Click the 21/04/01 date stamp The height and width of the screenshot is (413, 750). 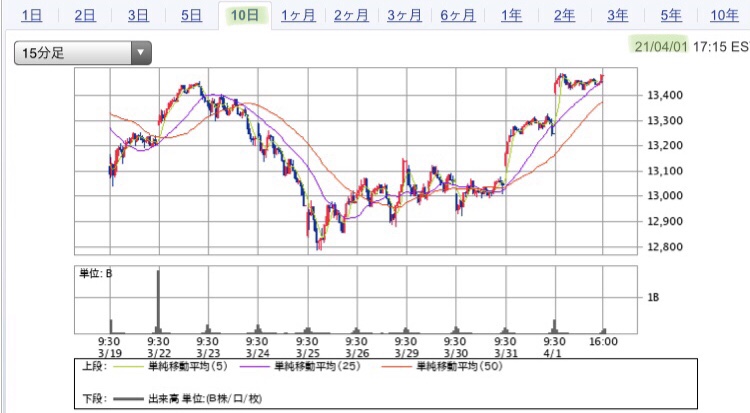pos(661,46)
